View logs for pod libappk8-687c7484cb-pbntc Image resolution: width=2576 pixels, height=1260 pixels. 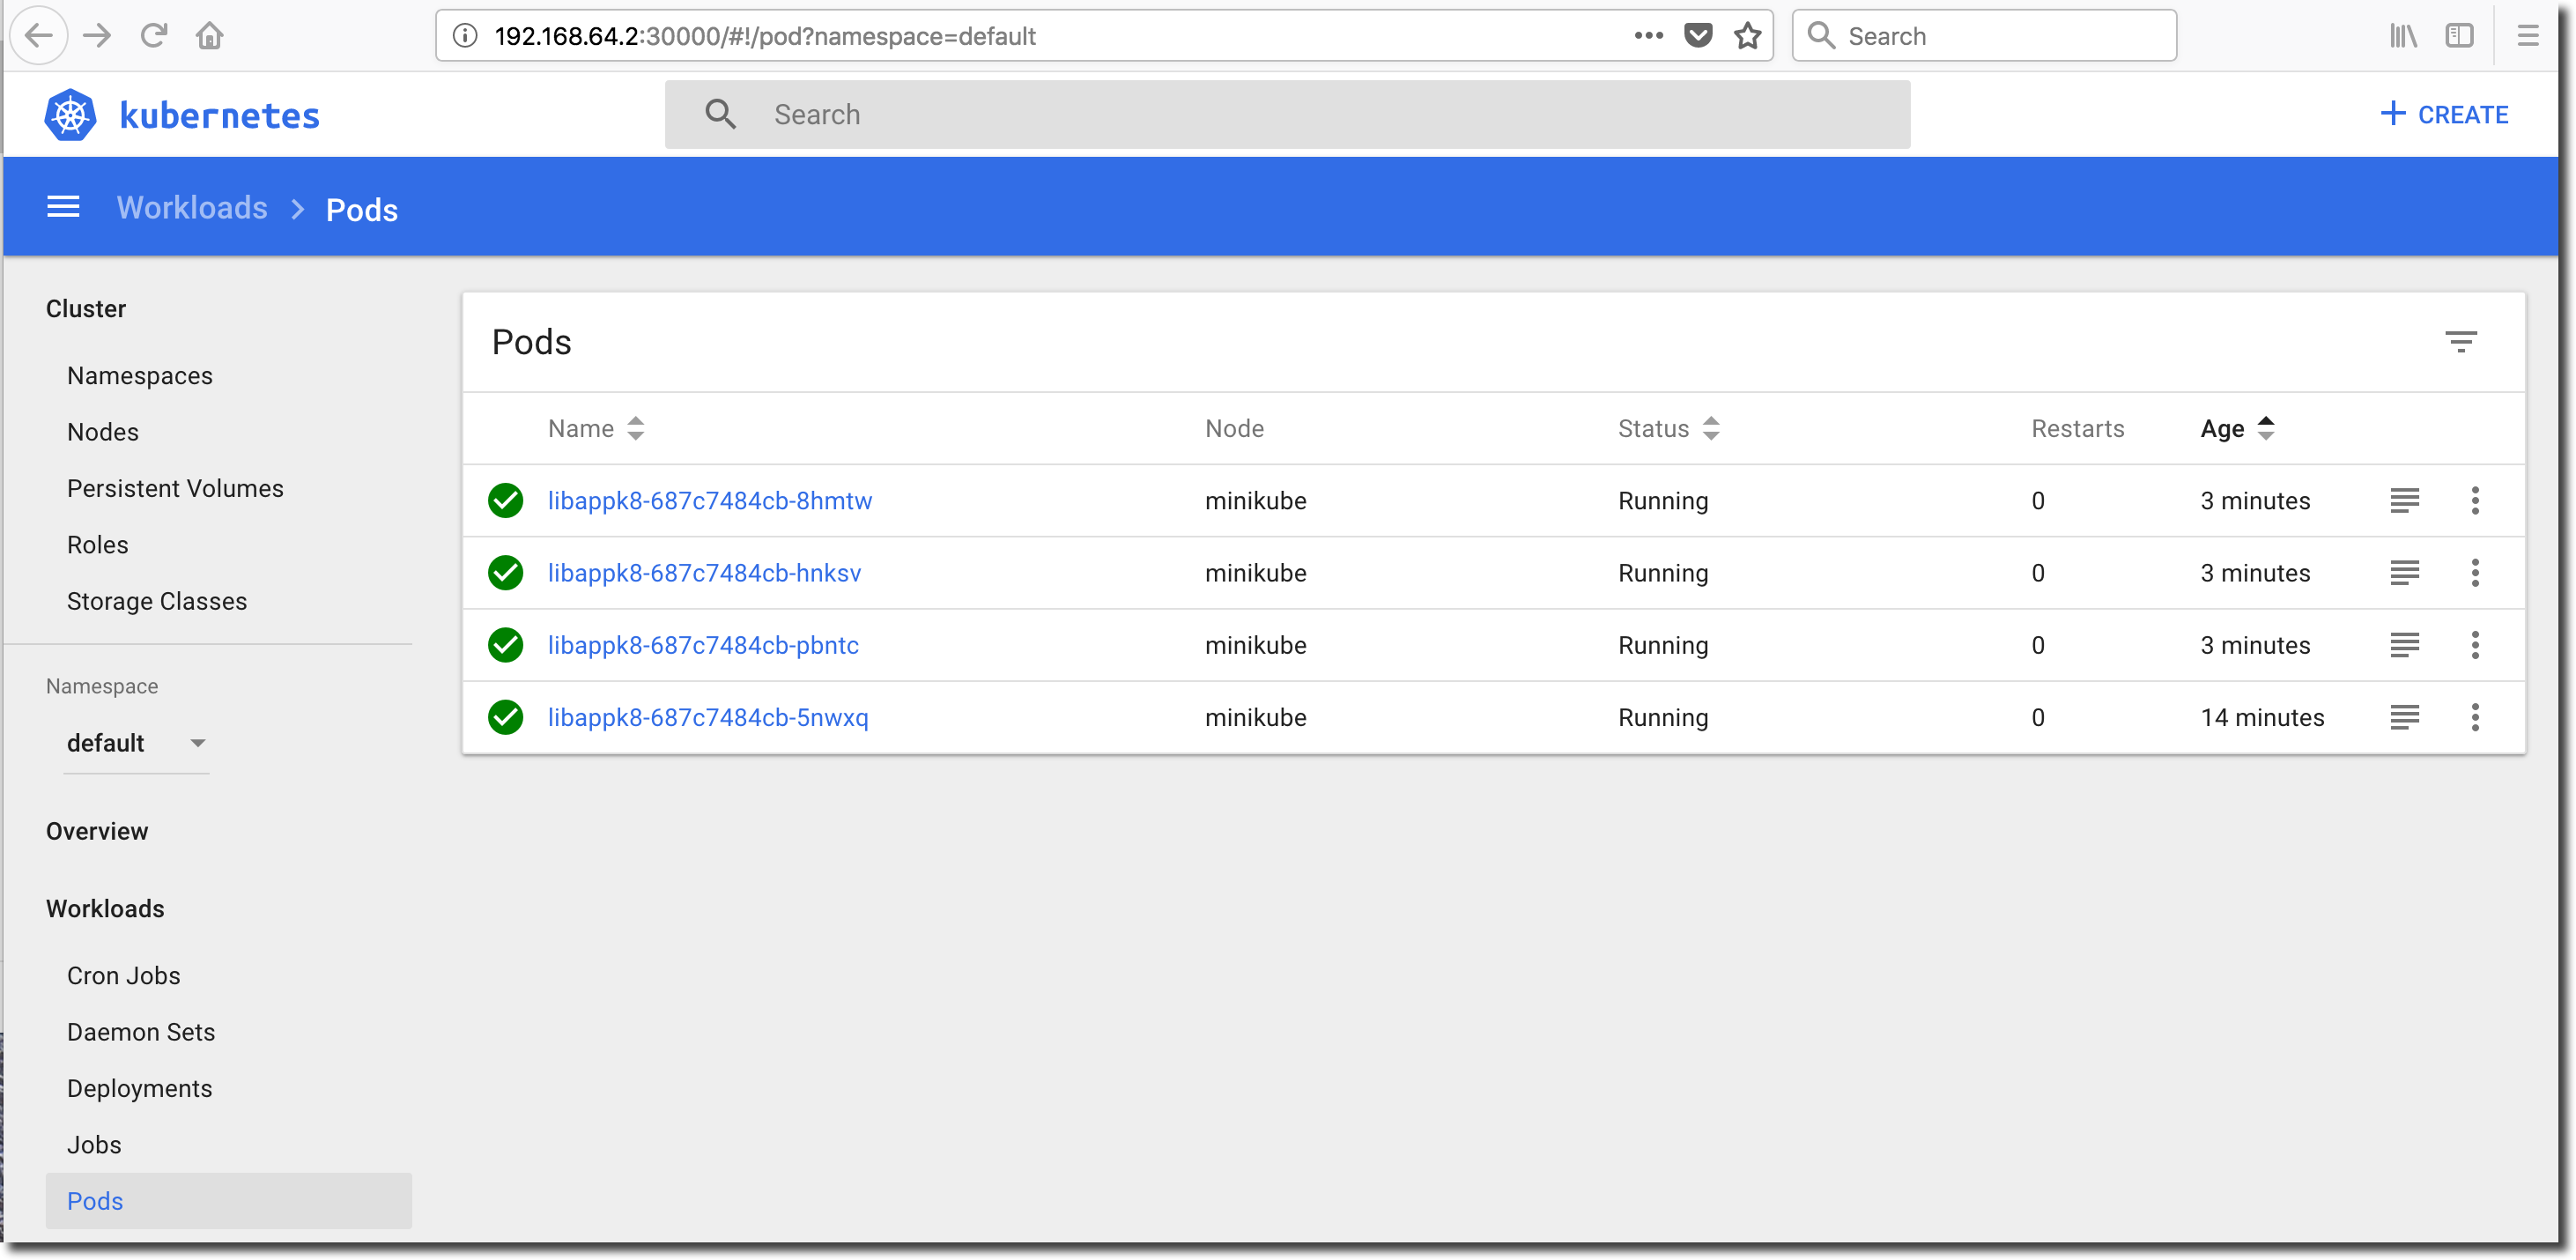coord(2404,644)
